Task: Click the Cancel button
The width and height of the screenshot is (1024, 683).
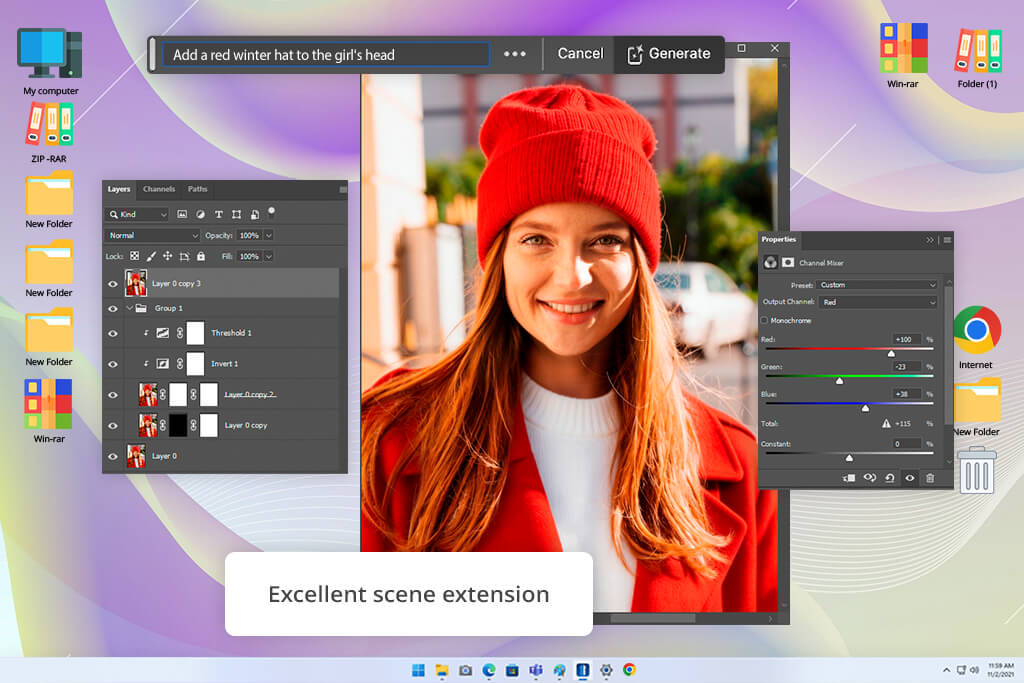Action: tap(580, 54)
